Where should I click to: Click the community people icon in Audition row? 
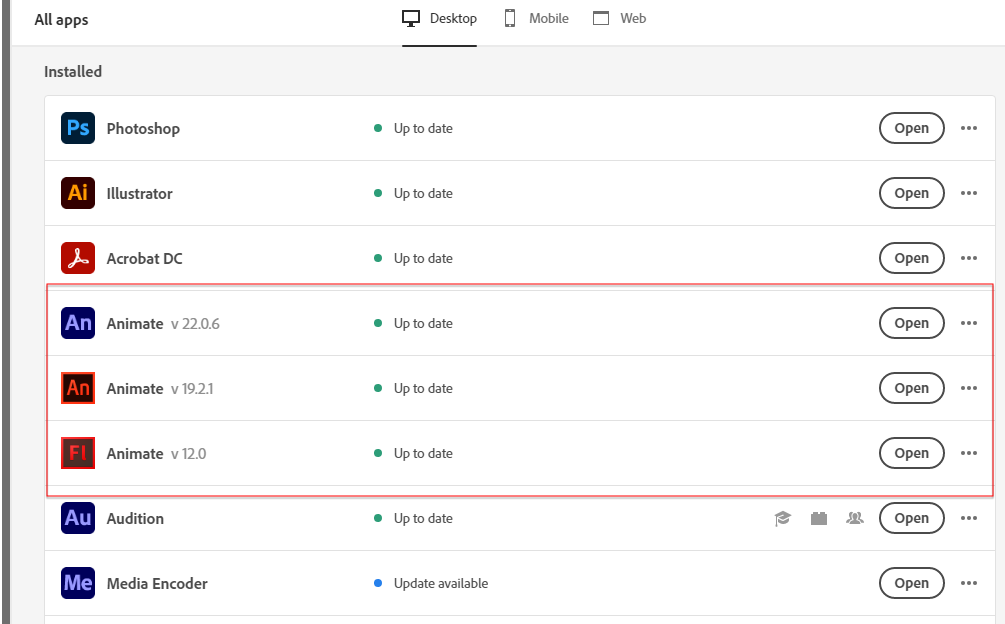point(854,518)
